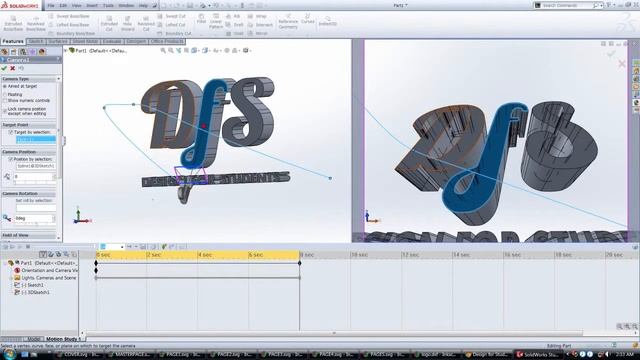This screenshot has height=360, width=640.
Task: Open the PropertyManager tab icon
Action: 13,52
